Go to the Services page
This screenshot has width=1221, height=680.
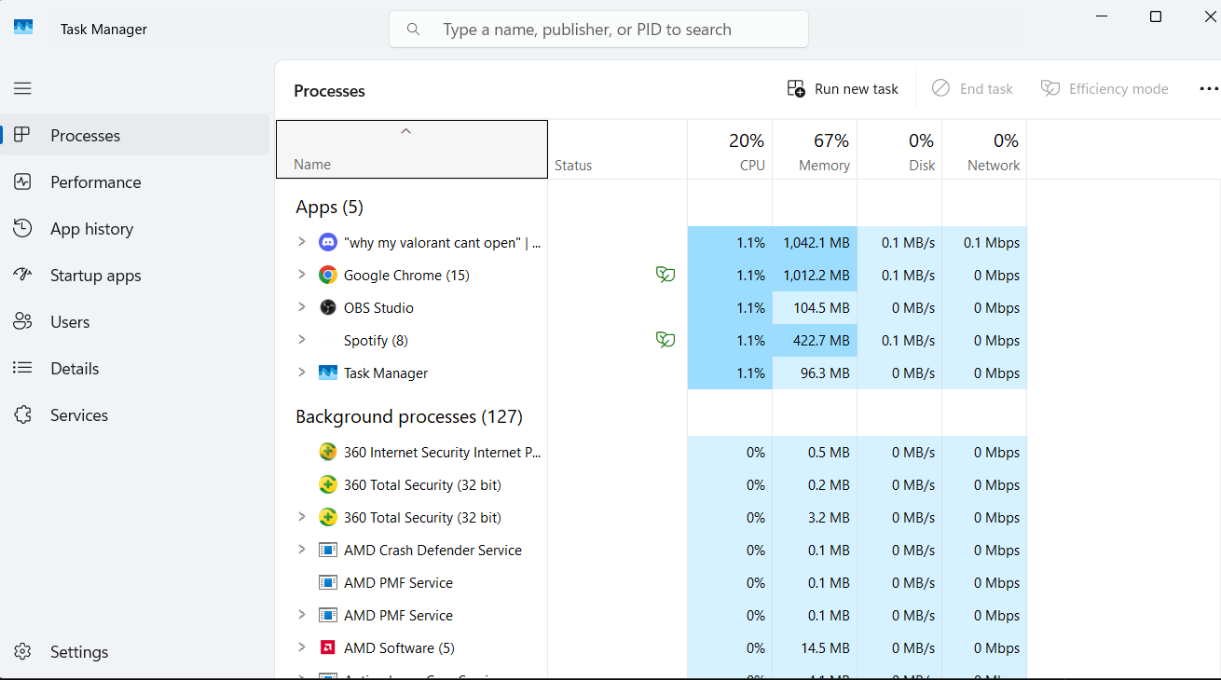(79, 415)
